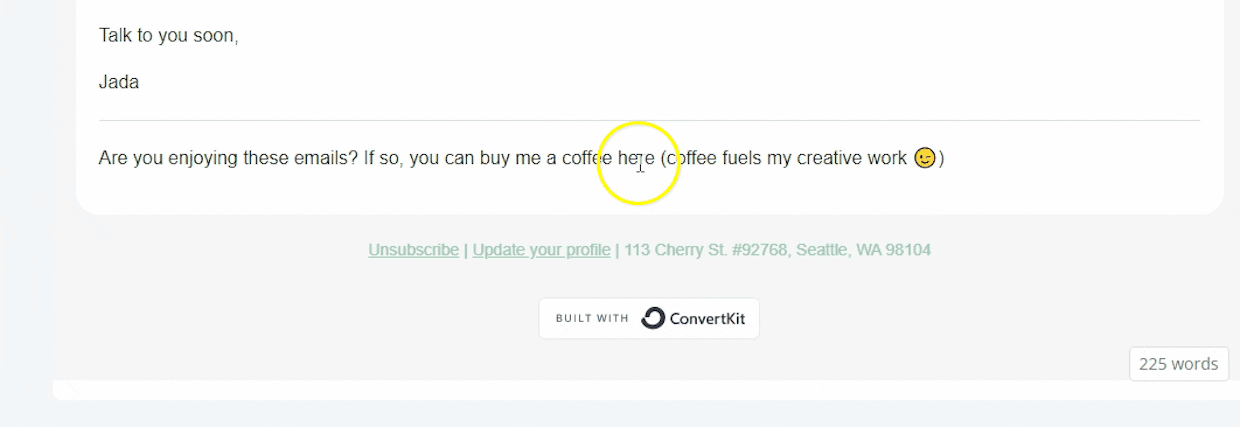Image resolution: width=1240 pixels, height=427 pixels.
Task: Click the Built with ConvertKit badge
Action: coord(649,318)
